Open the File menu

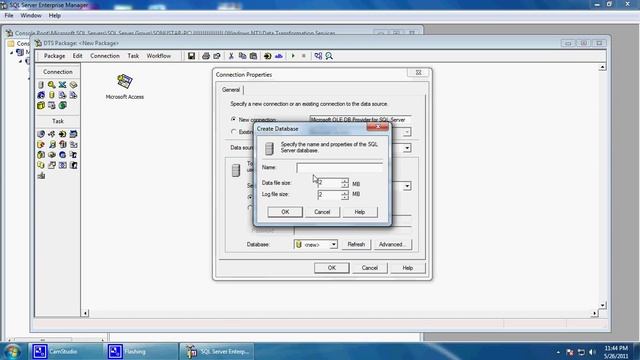point(9,16)
